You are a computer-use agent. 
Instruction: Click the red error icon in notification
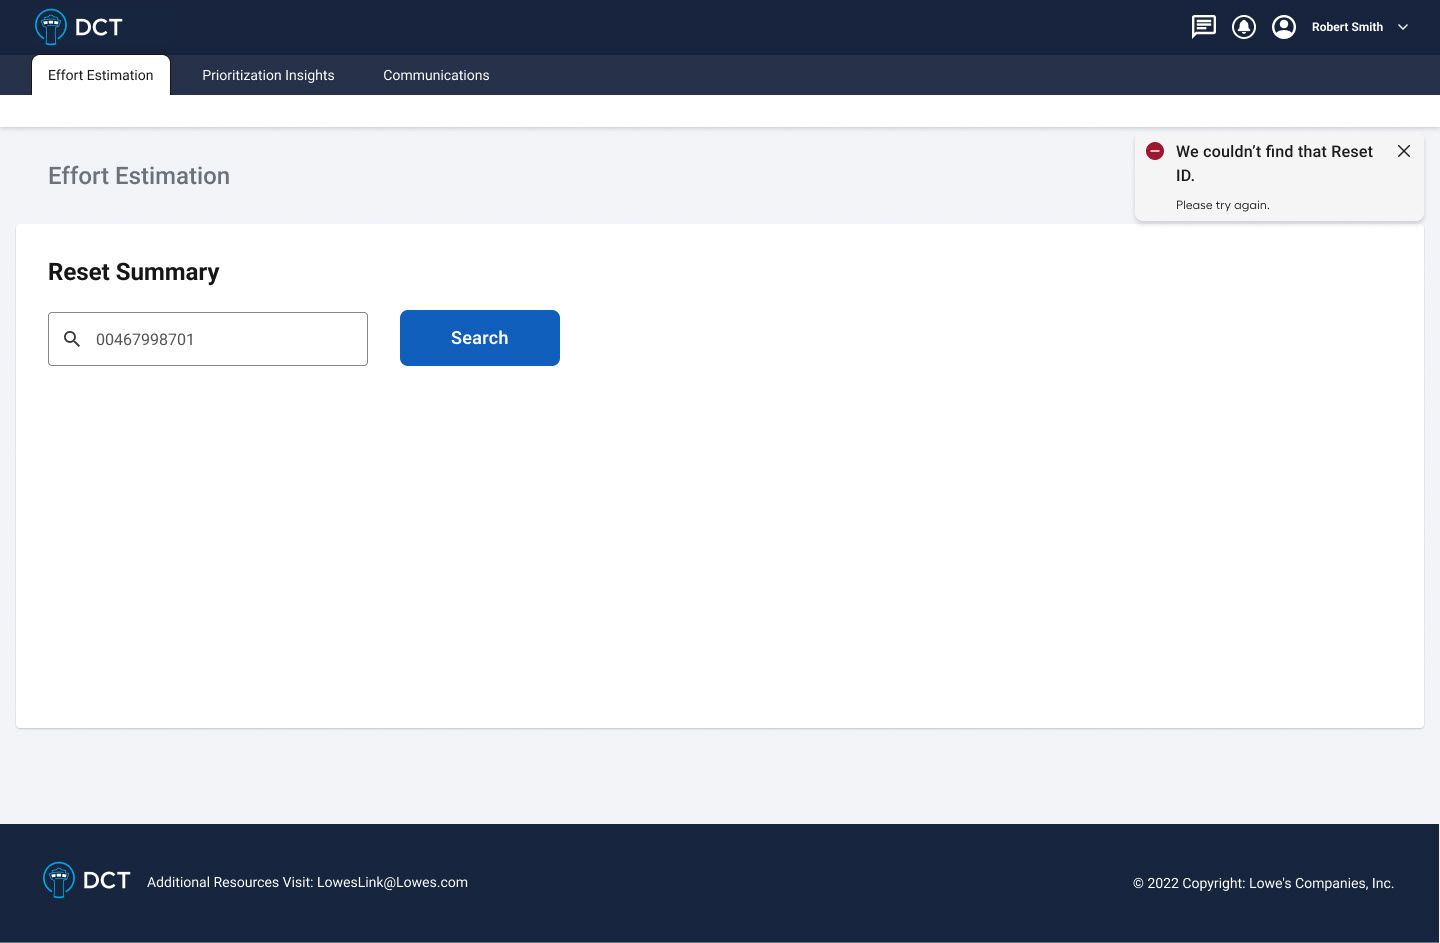(1155, 151)
